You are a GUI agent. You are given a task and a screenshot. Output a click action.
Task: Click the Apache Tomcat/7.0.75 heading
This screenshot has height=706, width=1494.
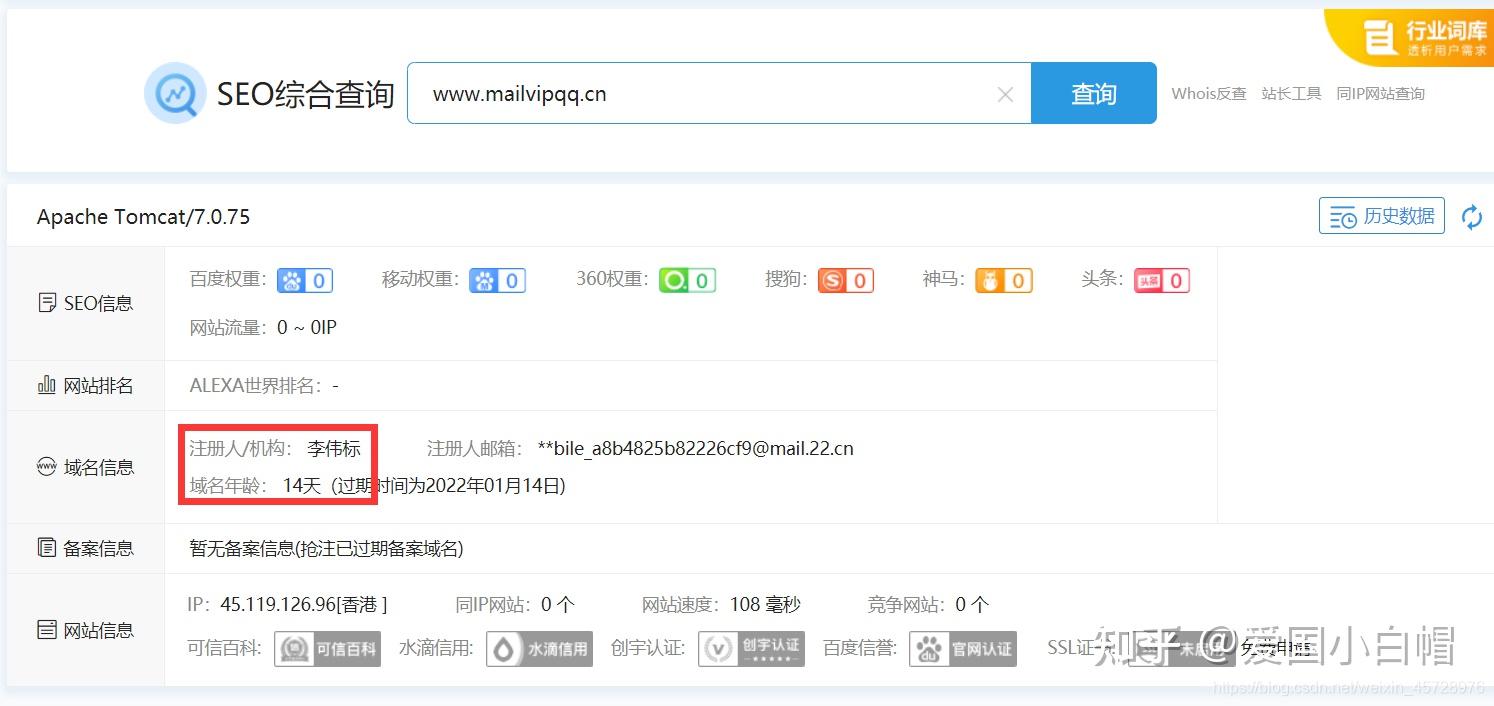tap(143, 217)
